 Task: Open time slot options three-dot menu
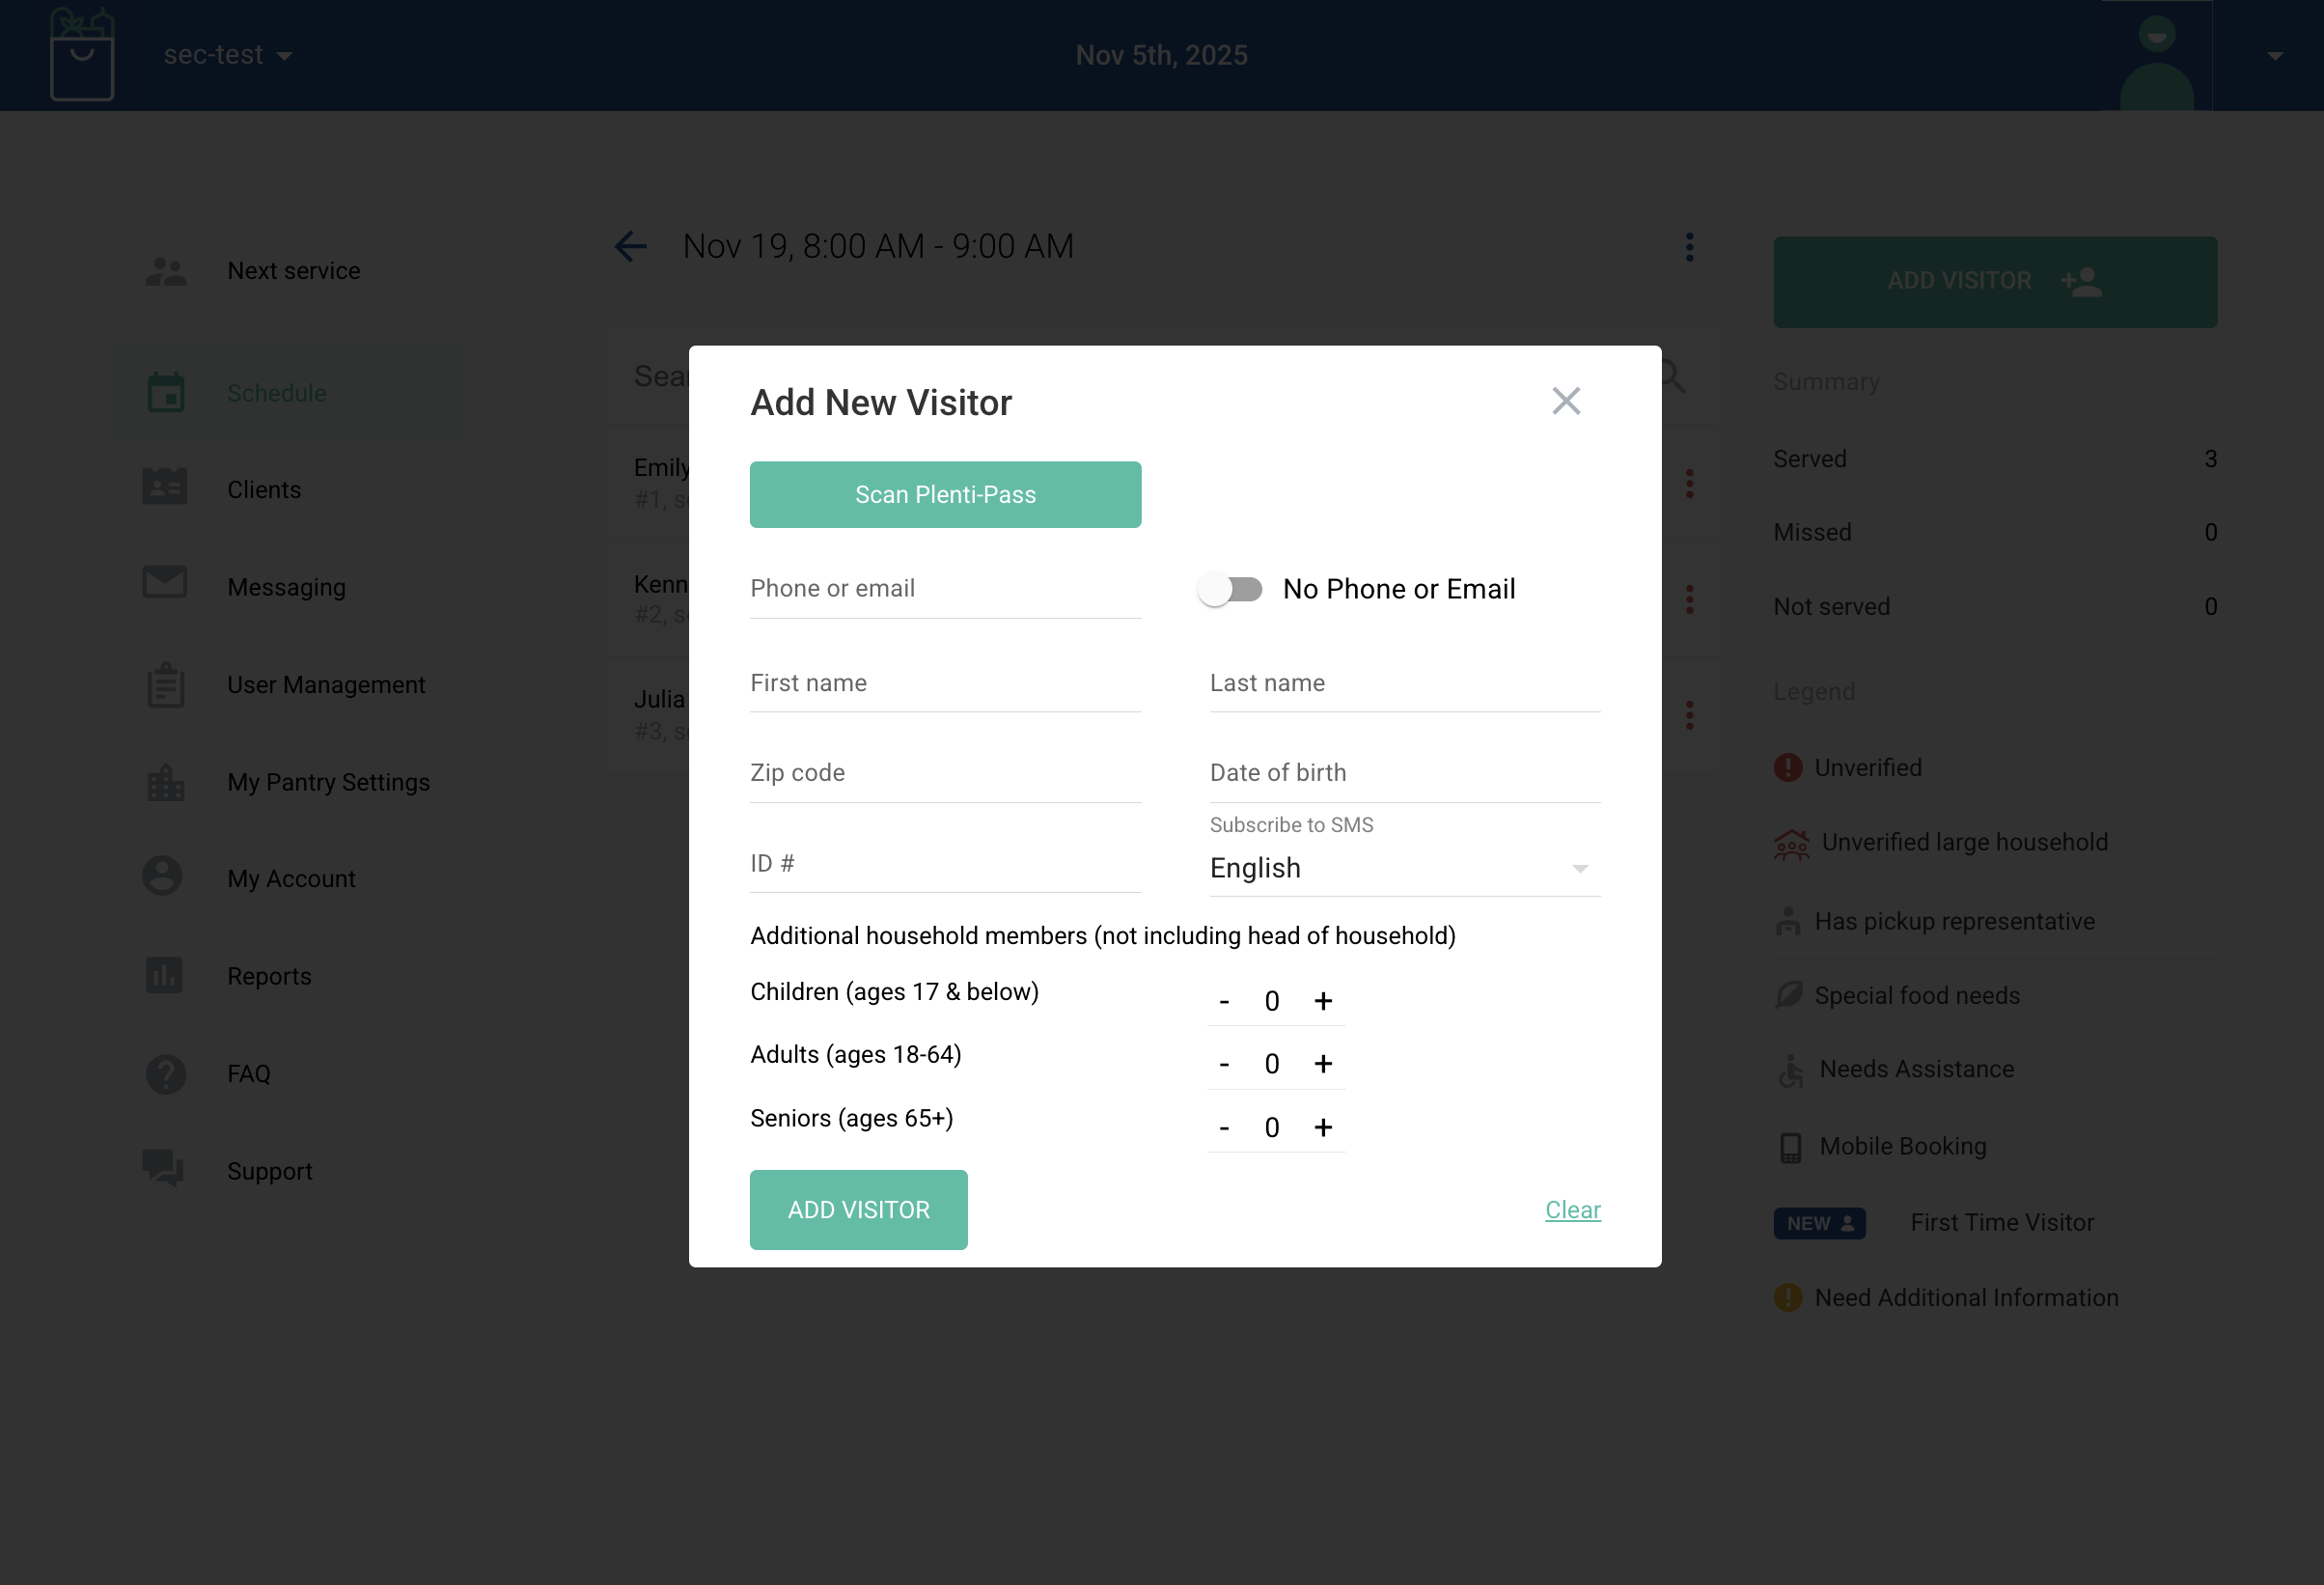[1689, 247]
